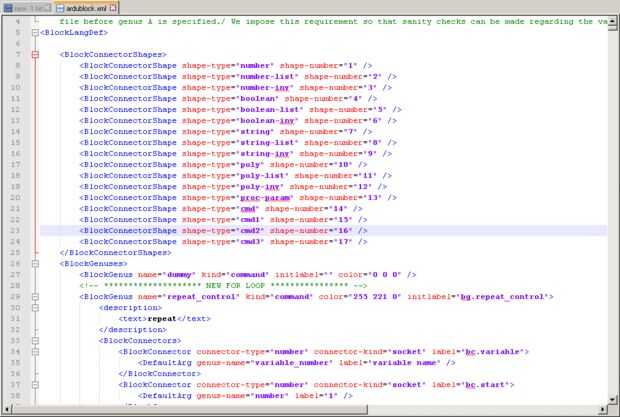
Task: Click the closing </BlockConnectorShapes> tag
Action: (x=115, y=253)
